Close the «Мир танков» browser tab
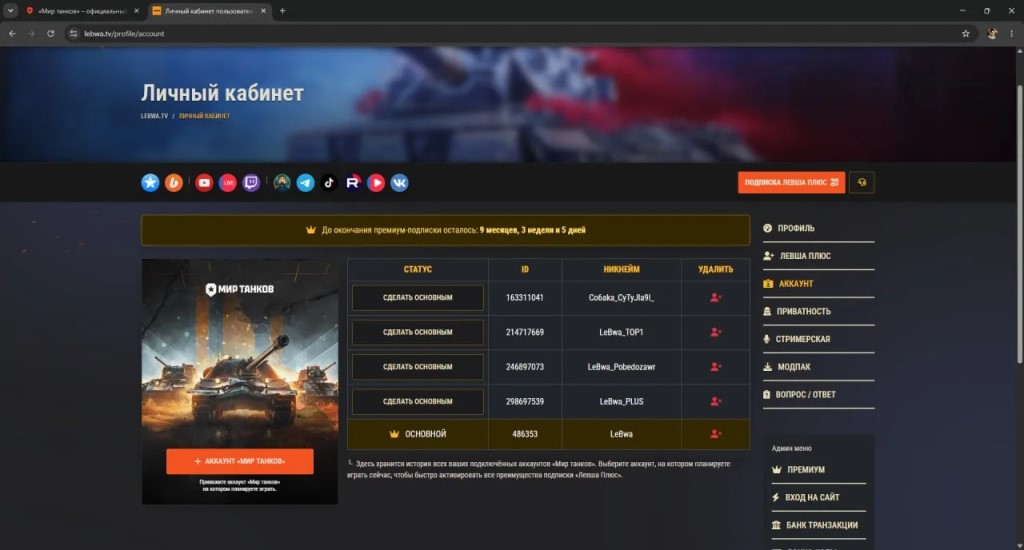The height and width of the screenshot is (550, 1024). click(136, 10)
